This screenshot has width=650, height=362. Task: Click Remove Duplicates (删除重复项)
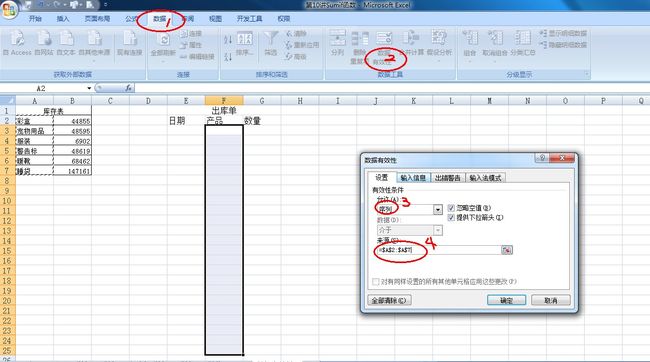pos(359,46)
